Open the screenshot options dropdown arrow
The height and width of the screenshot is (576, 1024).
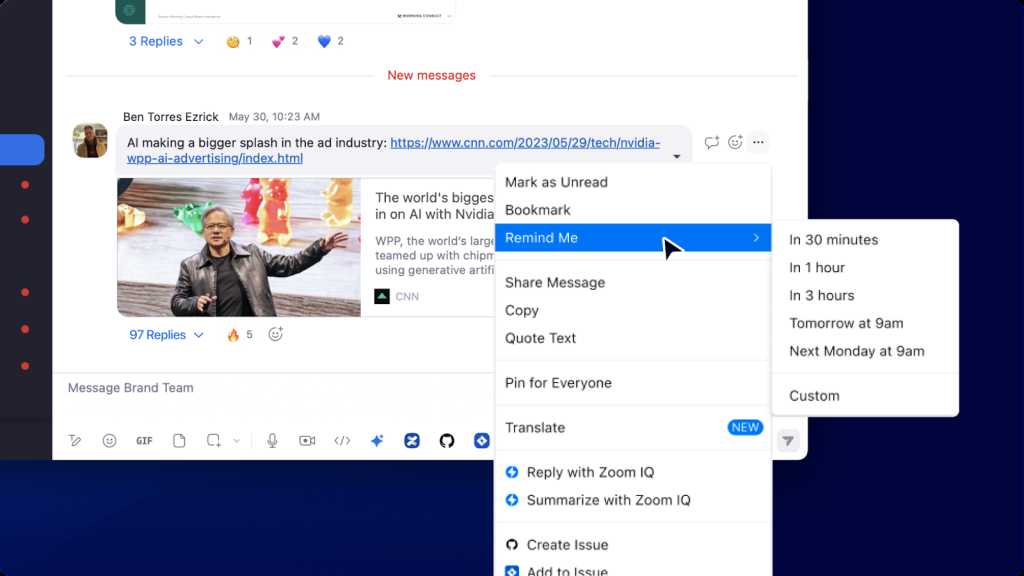(237, 441)
